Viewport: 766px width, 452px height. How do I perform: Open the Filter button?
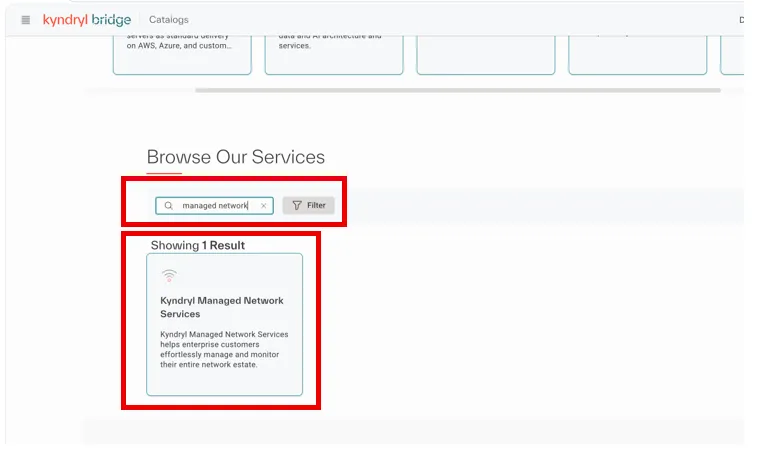[309, 205]
